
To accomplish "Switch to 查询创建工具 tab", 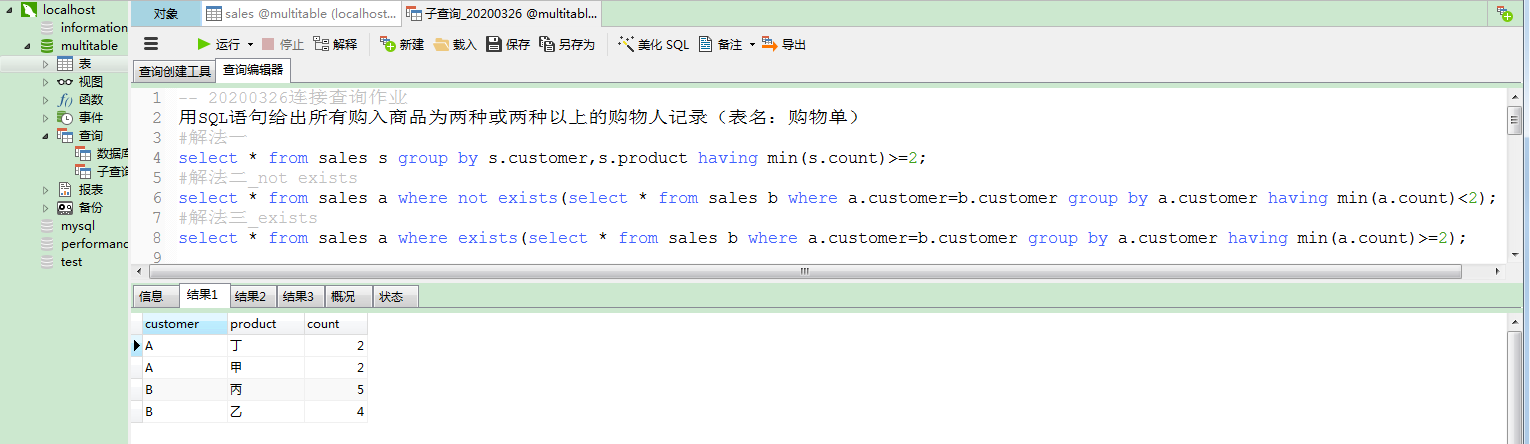I will [175, 71].
